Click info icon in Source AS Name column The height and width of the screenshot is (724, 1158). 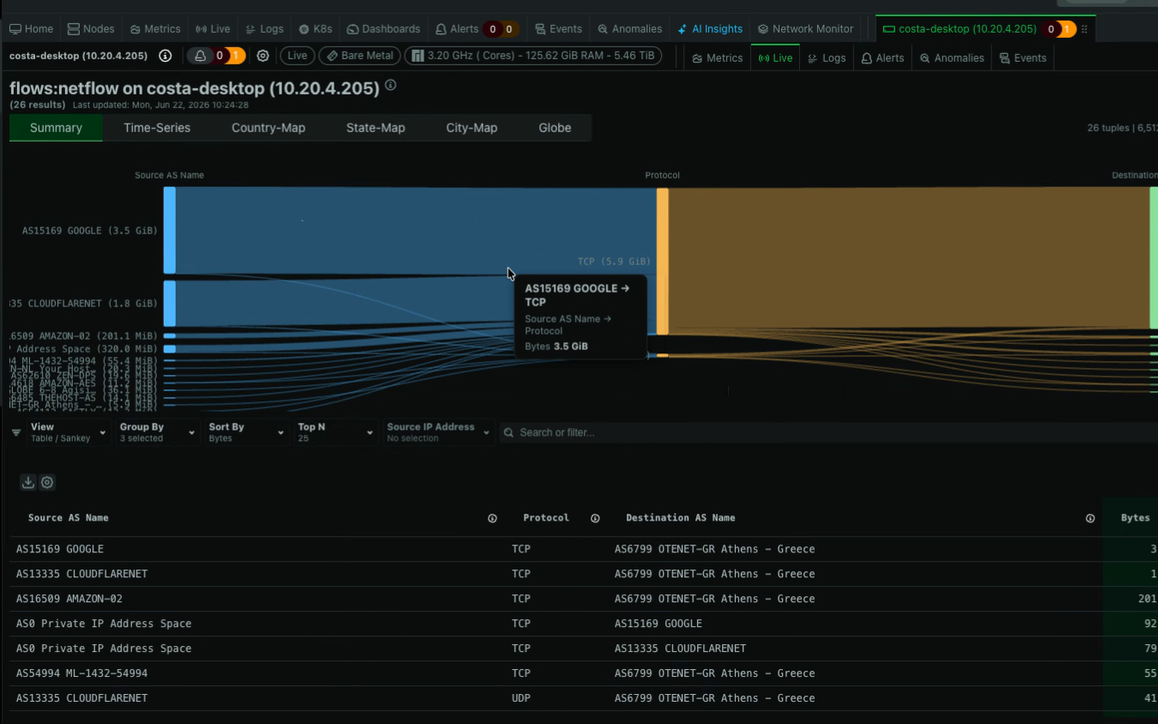[x=493, y=519]
